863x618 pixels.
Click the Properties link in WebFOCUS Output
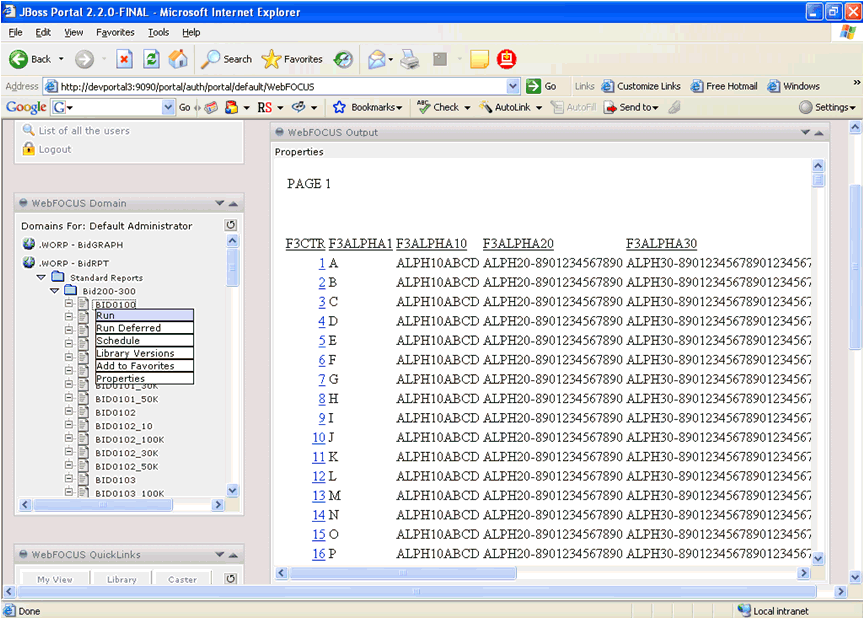[299, 152]
